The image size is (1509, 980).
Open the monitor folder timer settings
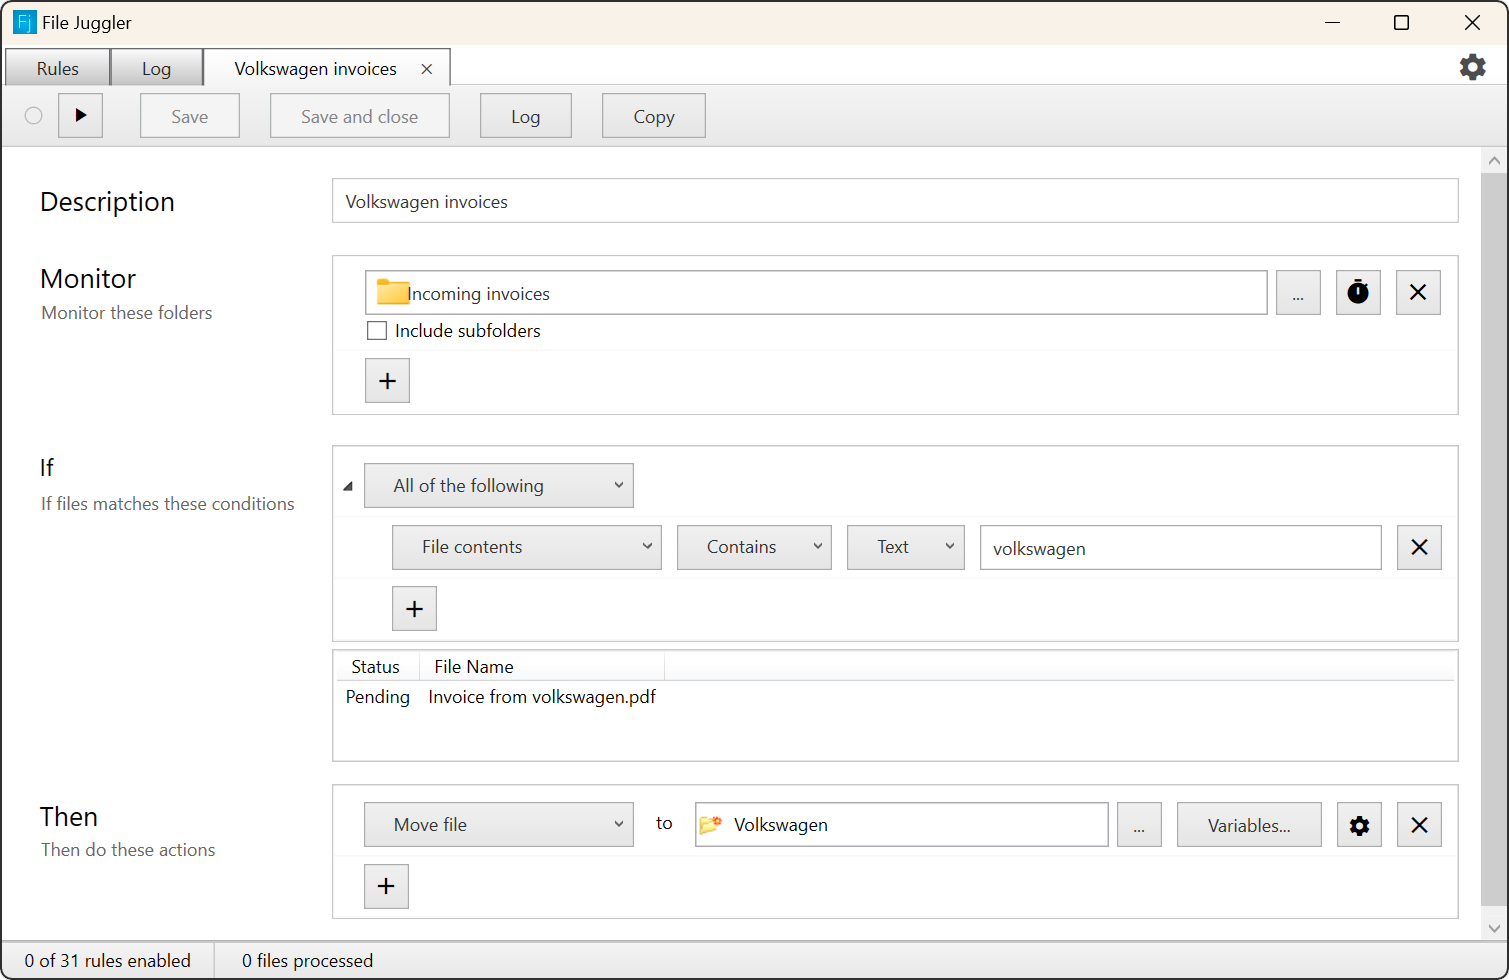1358,293
